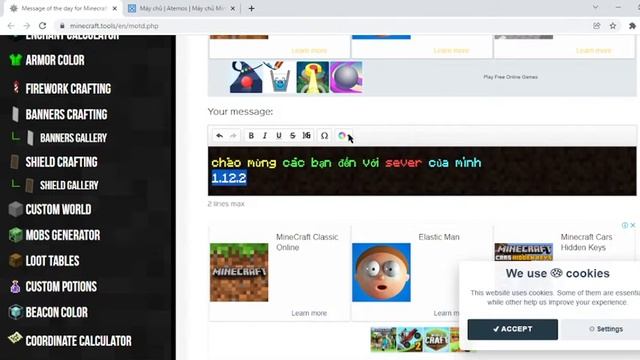This screenshot has height=360, width=640.
Task: Open Shield Crafting from the sidebar
Action: tap(62, 162)
